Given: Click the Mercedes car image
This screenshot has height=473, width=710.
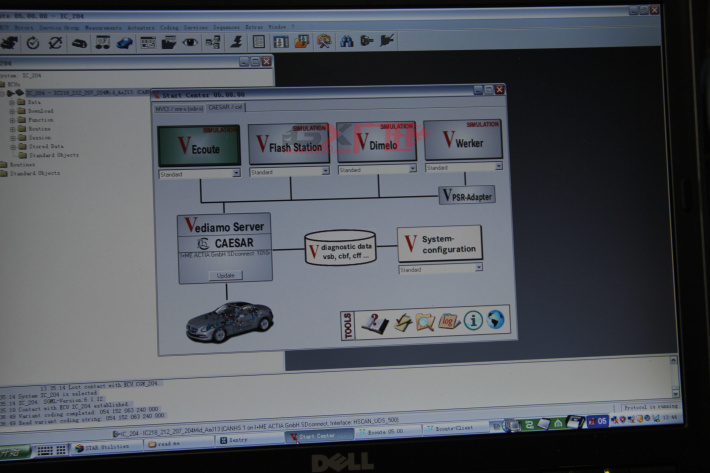Looking at the screenshot, I should (230, 322).
